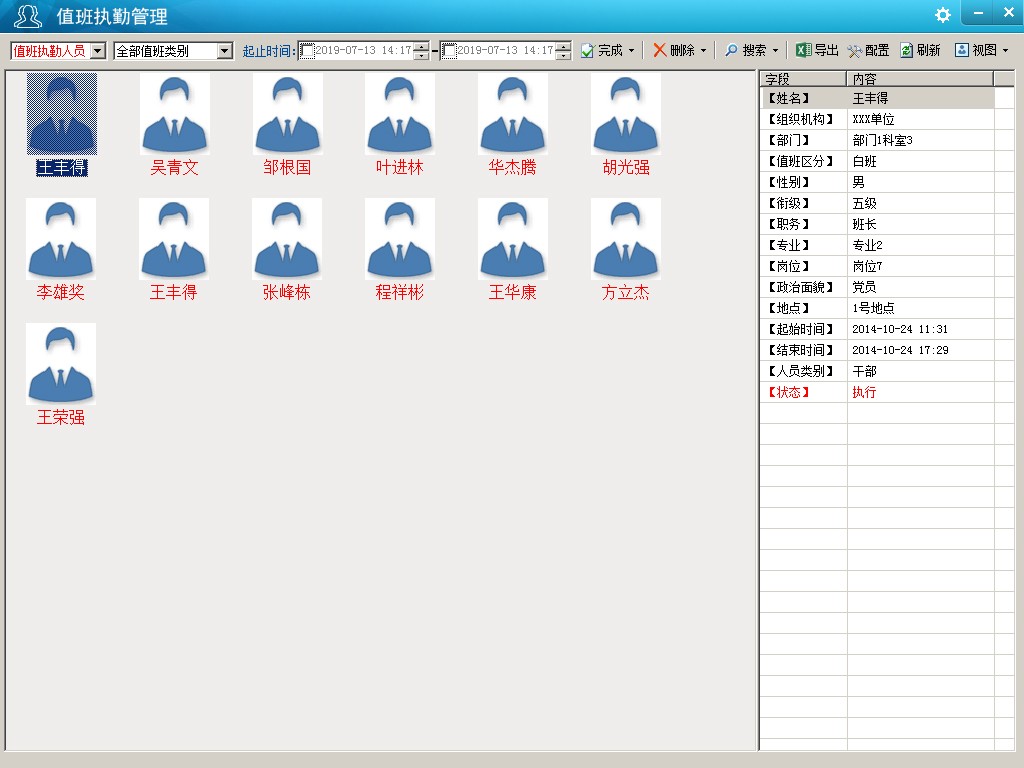
Task: Click the 搜索 magnifier icon
Action: tap(731, 50)
